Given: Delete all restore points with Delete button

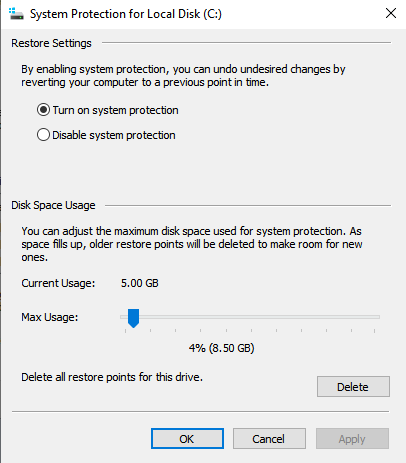Looking at the screenshot, I should (x=353, y=387).
